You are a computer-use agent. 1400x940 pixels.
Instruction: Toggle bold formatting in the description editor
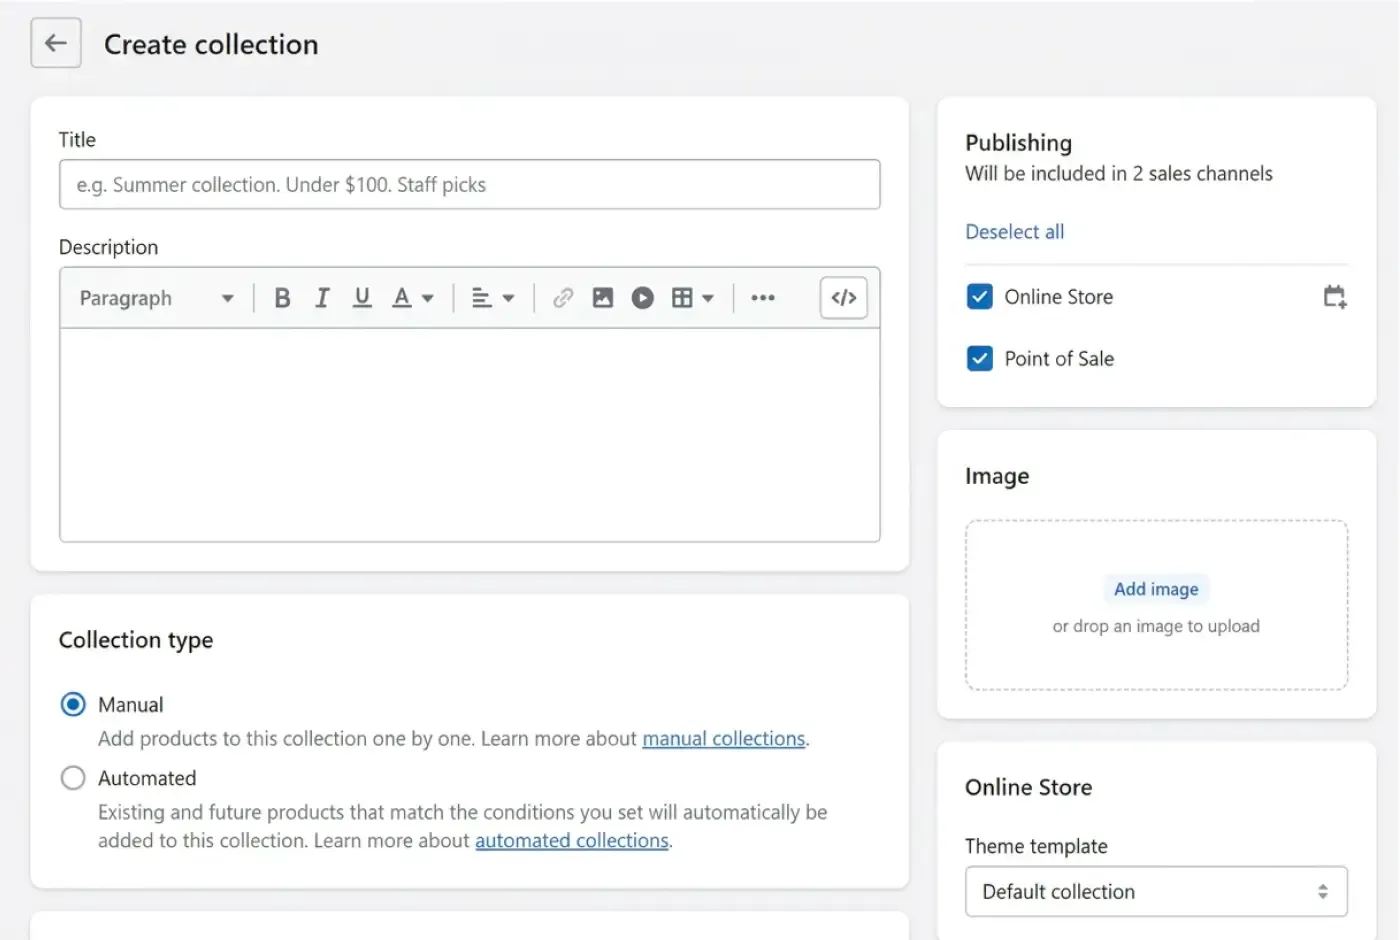pos(283,297)
